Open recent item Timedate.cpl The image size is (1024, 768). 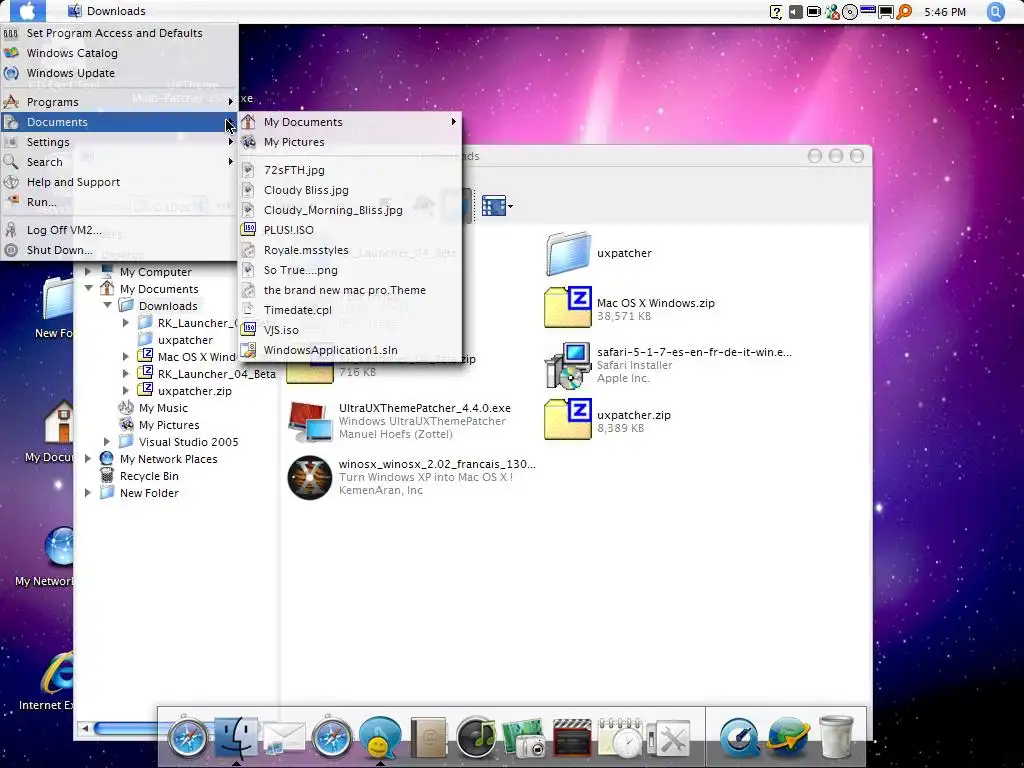pos(350,310)
